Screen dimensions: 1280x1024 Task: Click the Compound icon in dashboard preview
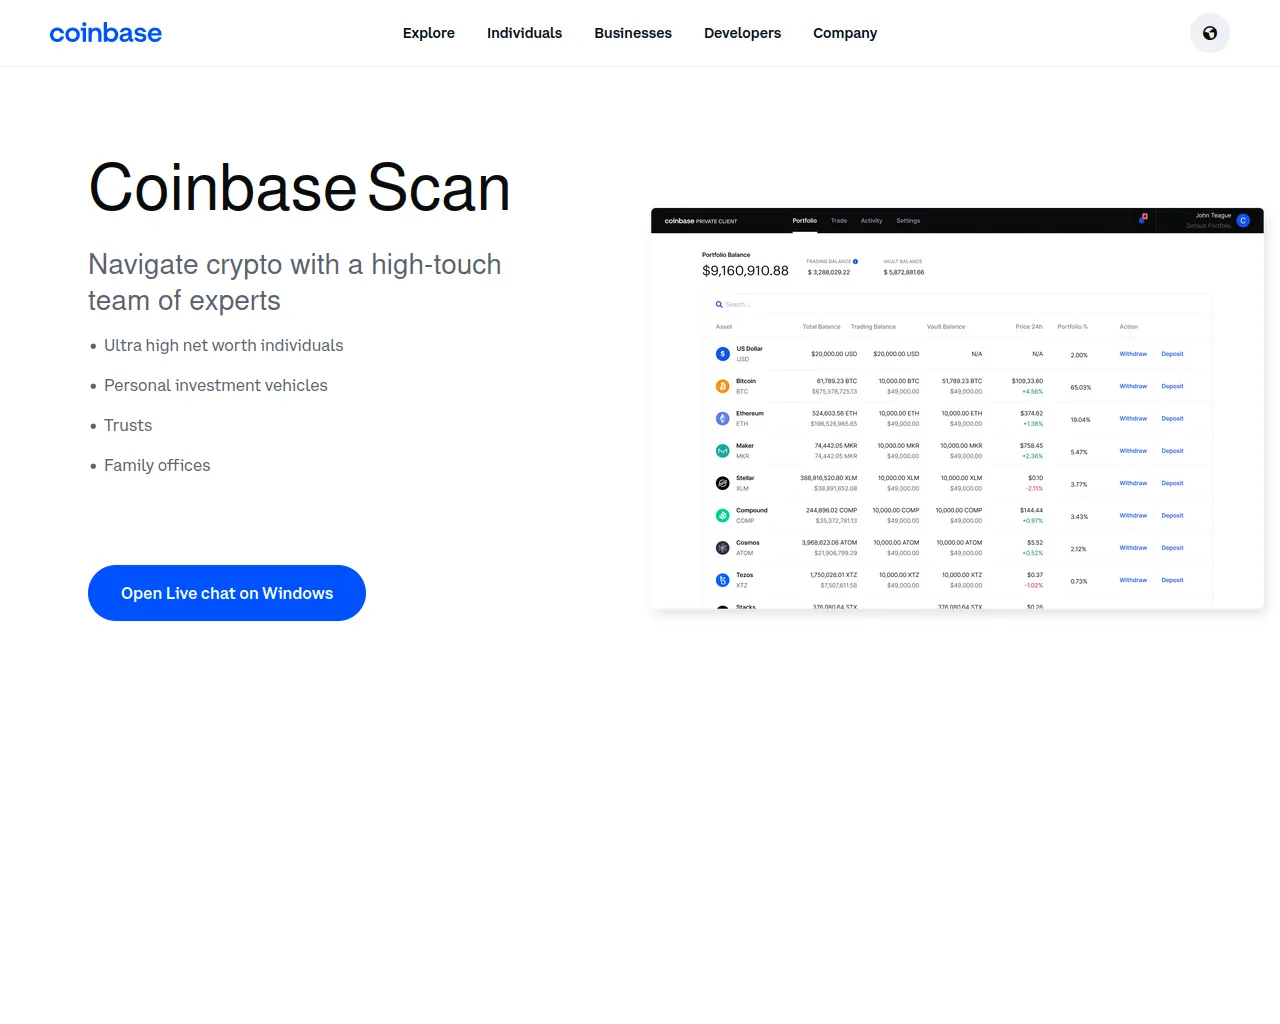723,516
